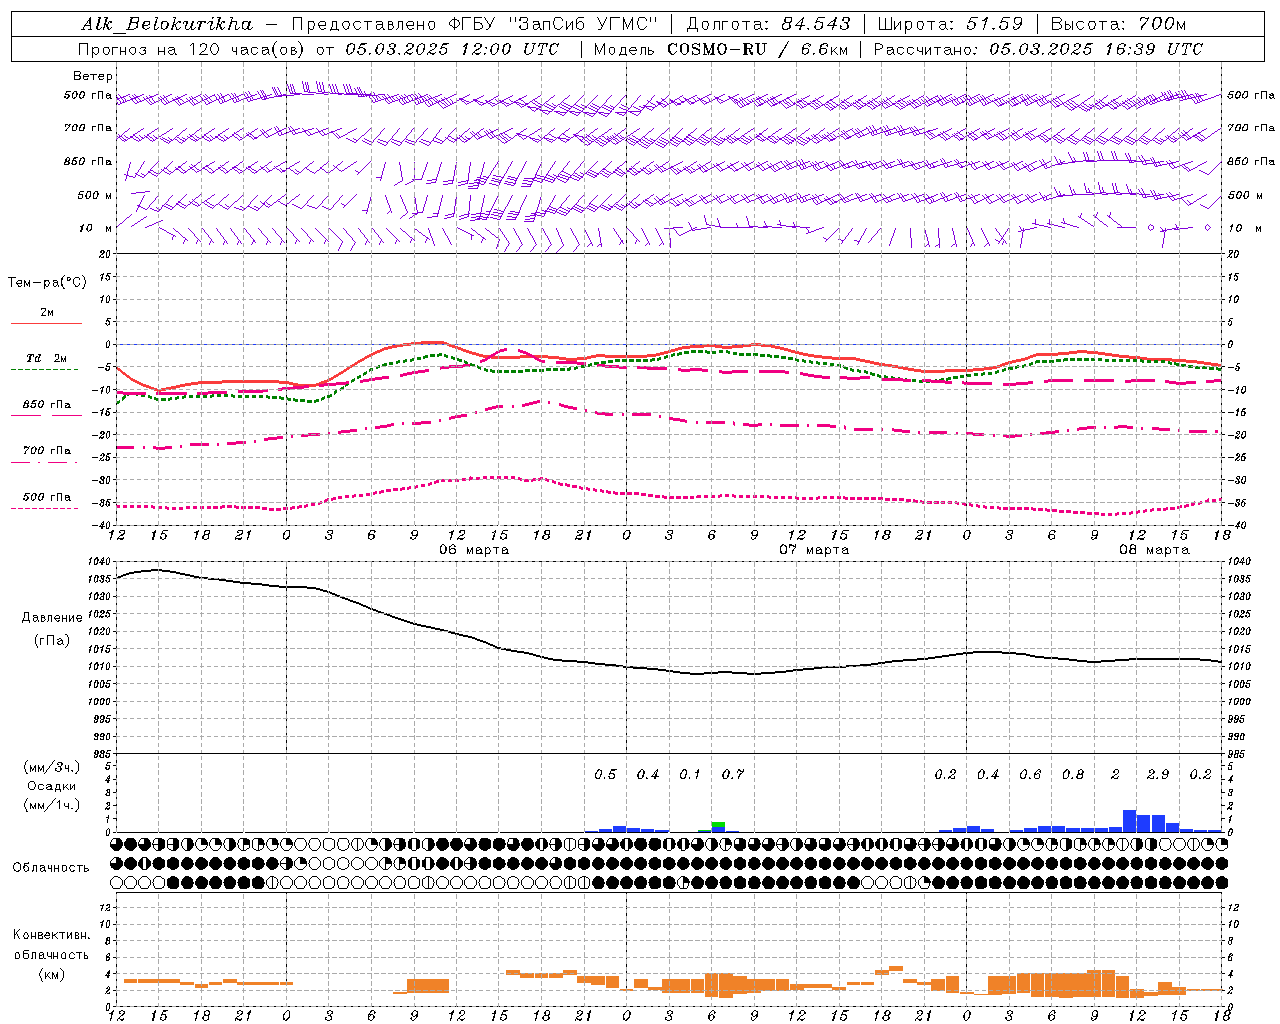Select the 0.6 precipitation amount value

[1030, 775]
